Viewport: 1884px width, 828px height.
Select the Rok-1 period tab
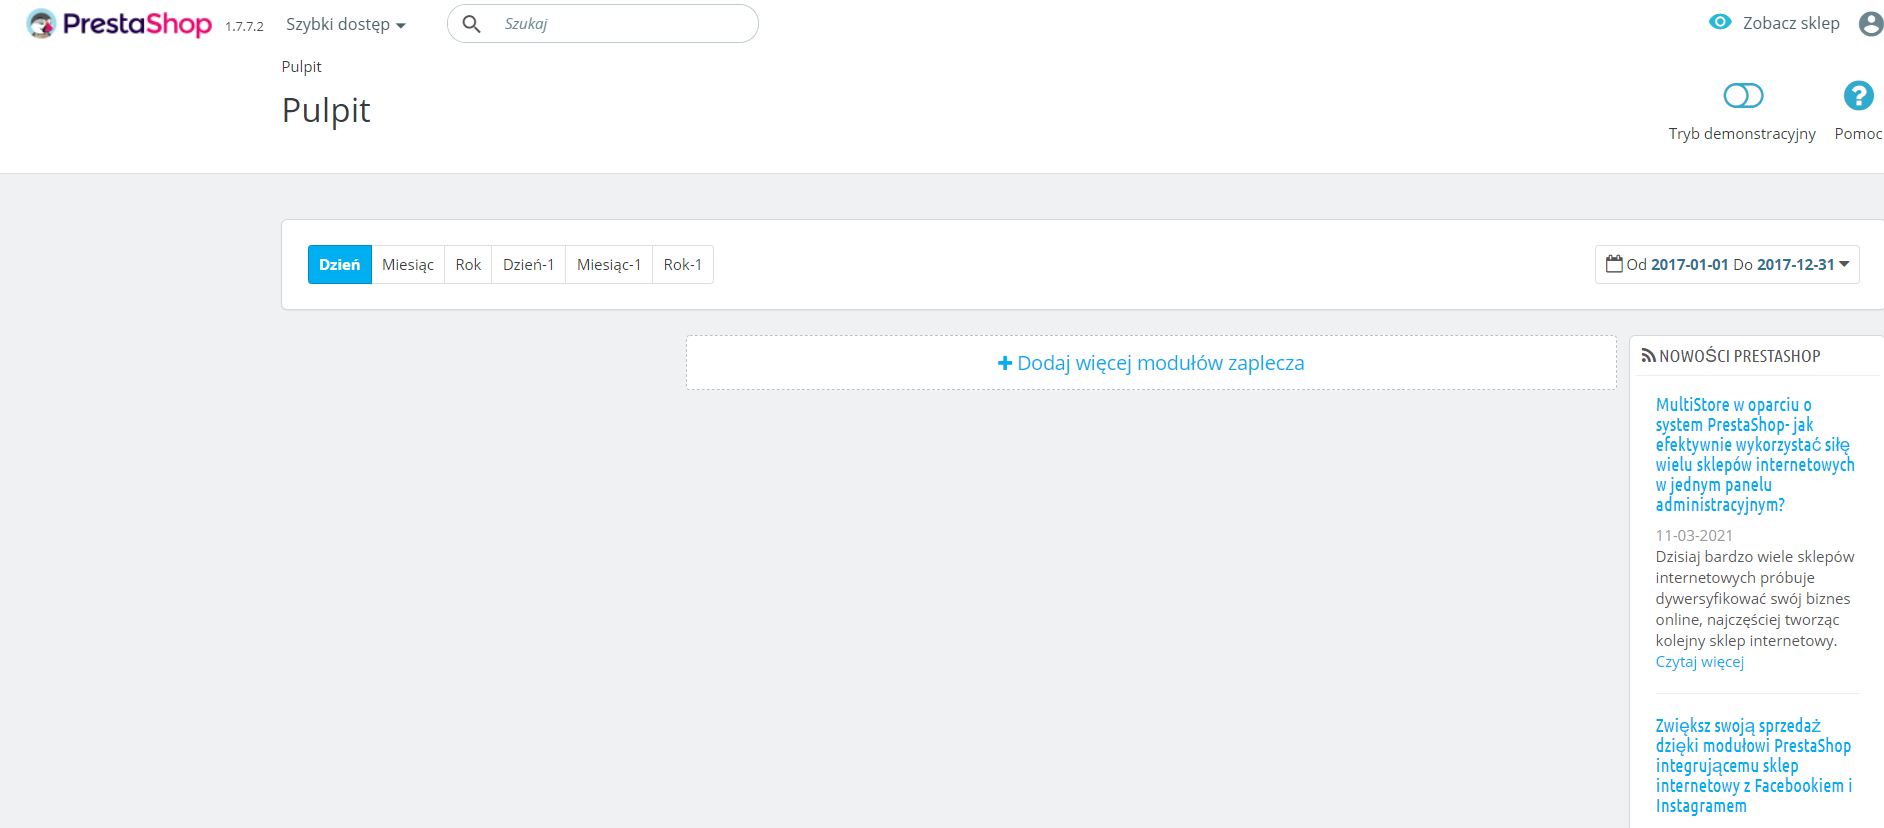click(x=683, y=264)
